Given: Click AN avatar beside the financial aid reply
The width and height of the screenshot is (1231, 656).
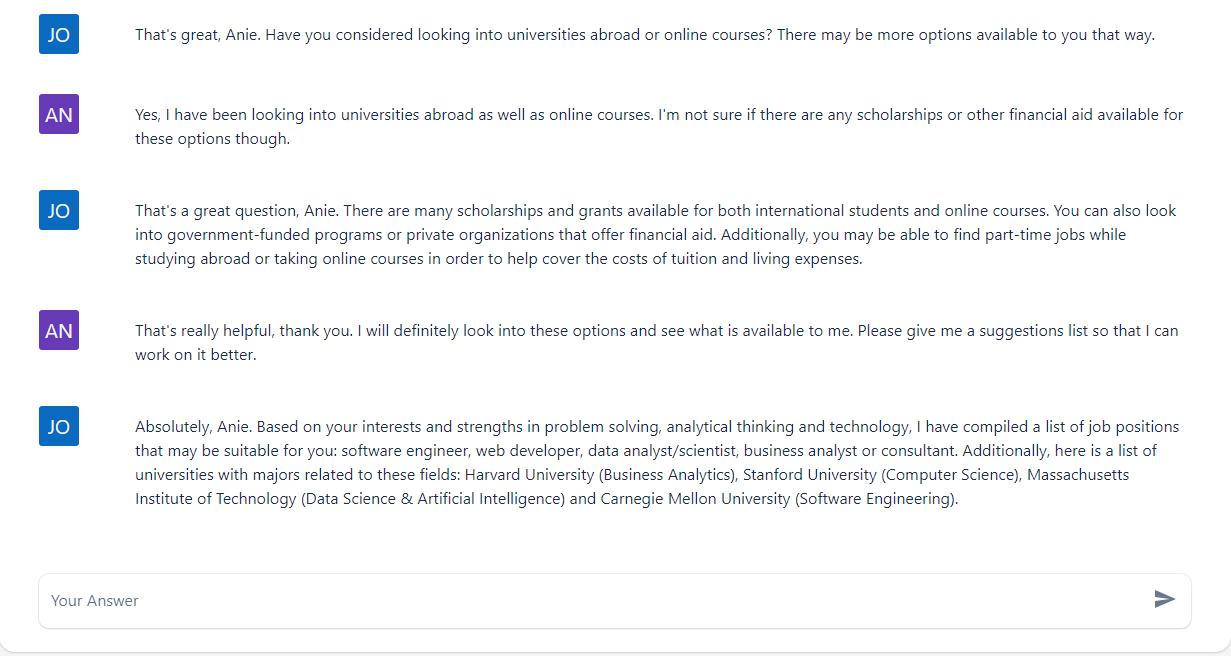Looking at the screenshot, I should point(59,114).
